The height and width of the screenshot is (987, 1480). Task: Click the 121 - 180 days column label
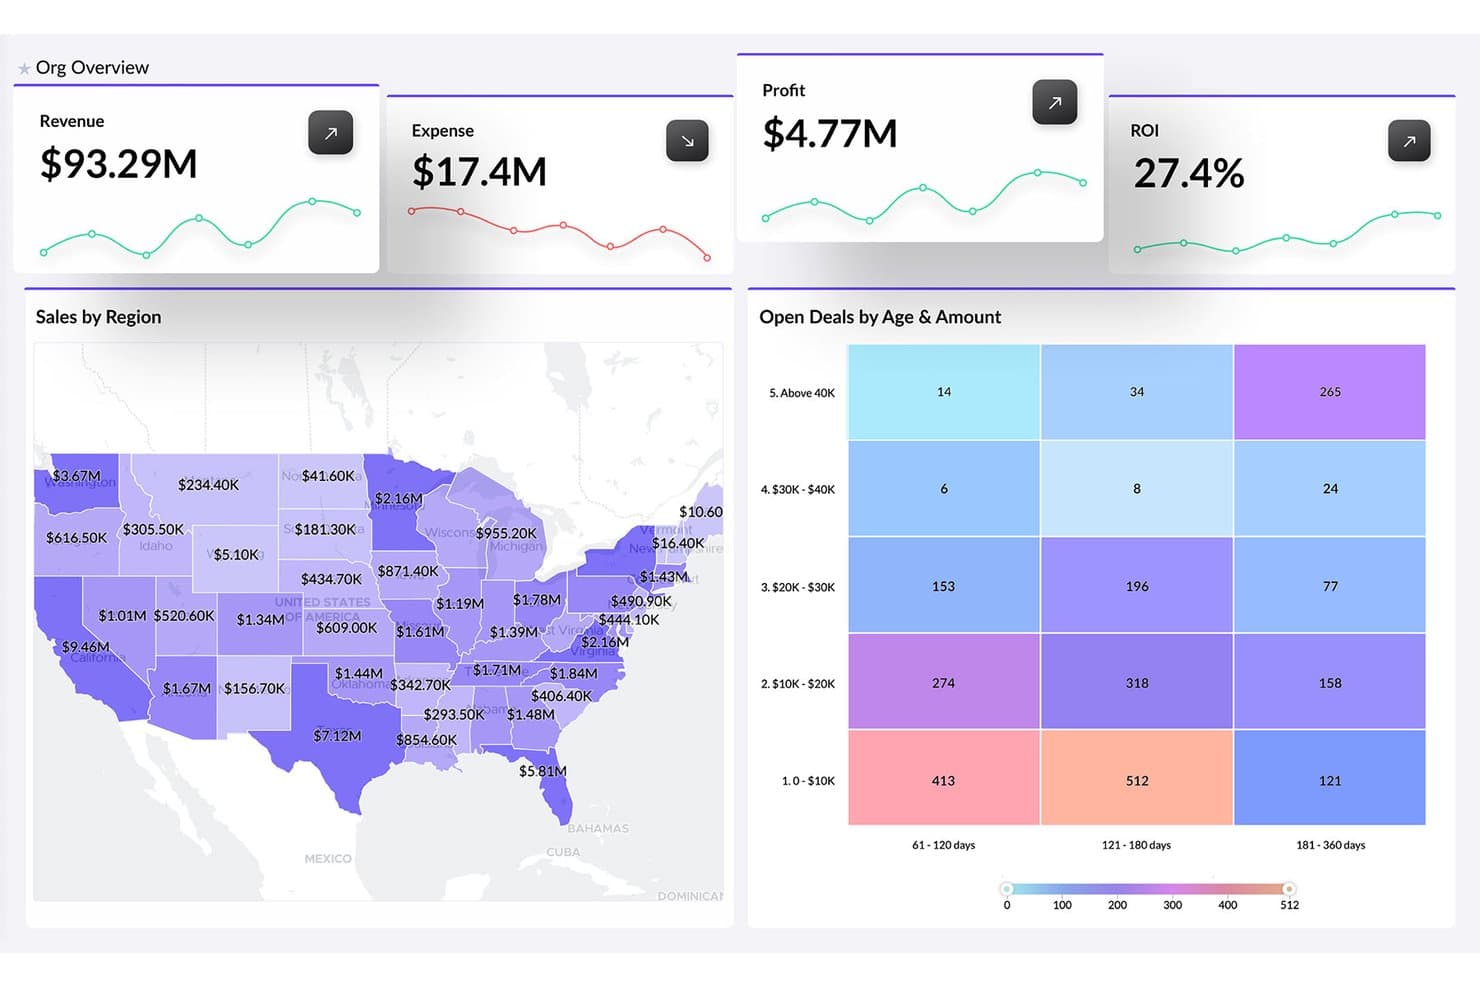[1136, 845]
